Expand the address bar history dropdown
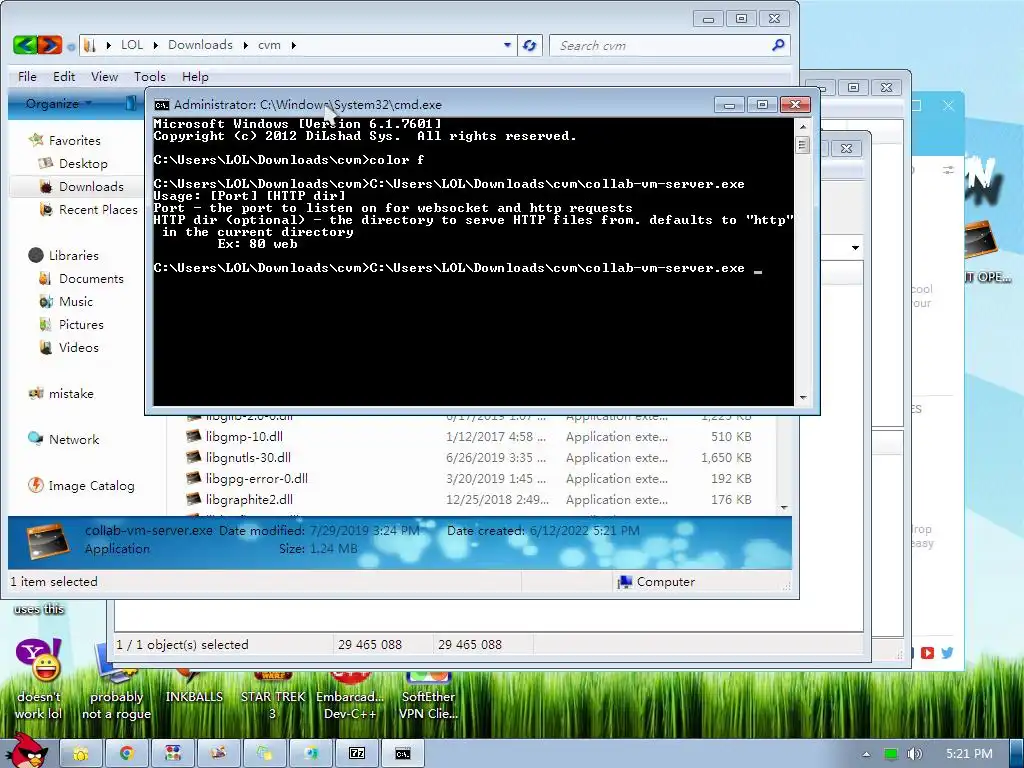 pos(507,45)
